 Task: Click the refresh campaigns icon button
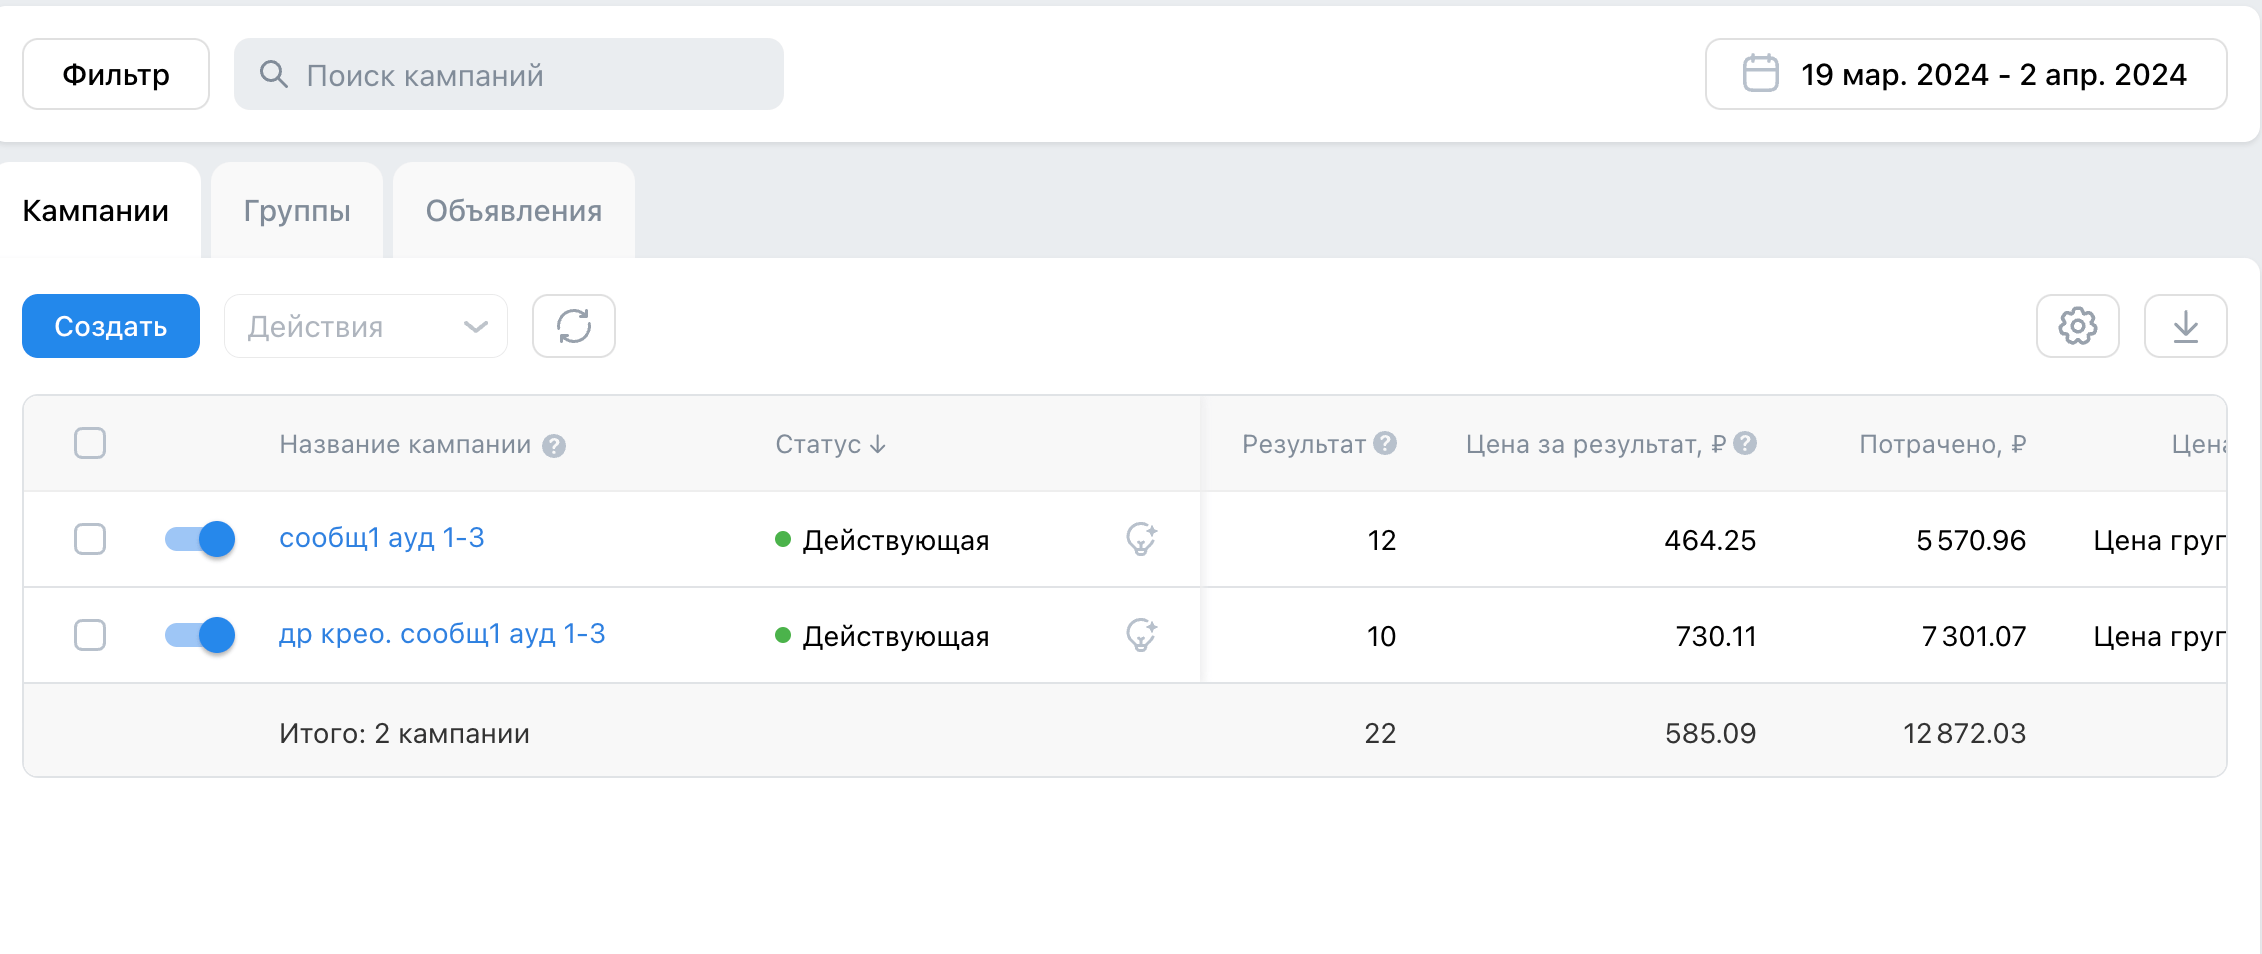coord(574,326)
